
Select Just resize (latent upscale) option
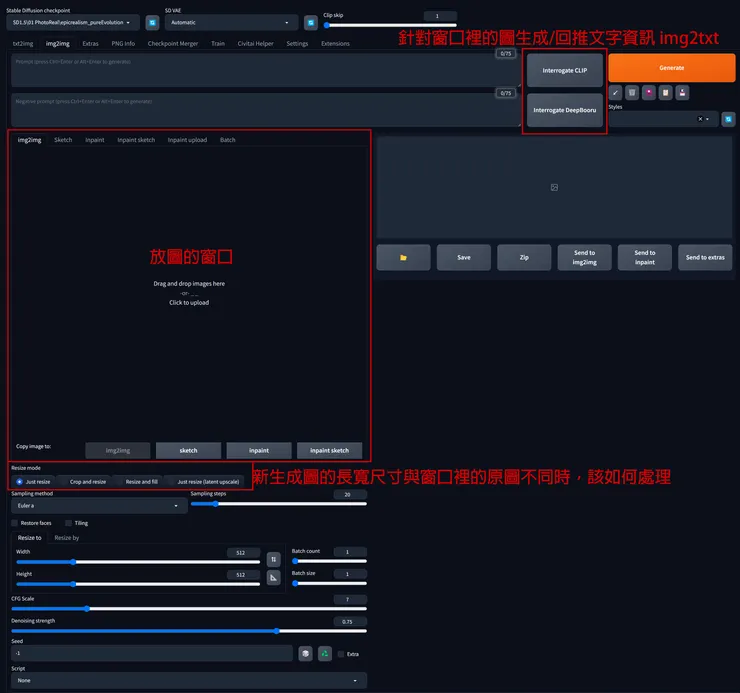coord(204,482)
